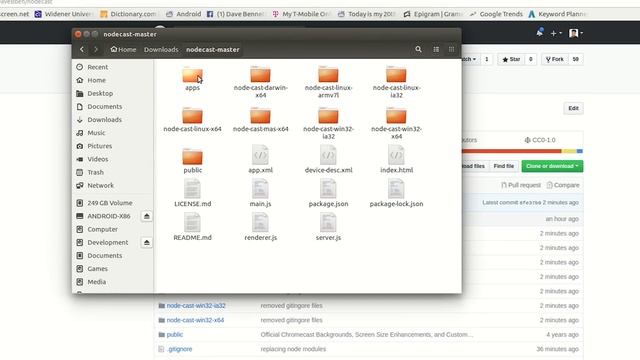Open the public folder in file manager
Image resolution: width=640 pixels, height=360 pixels.
coord(192,161)
